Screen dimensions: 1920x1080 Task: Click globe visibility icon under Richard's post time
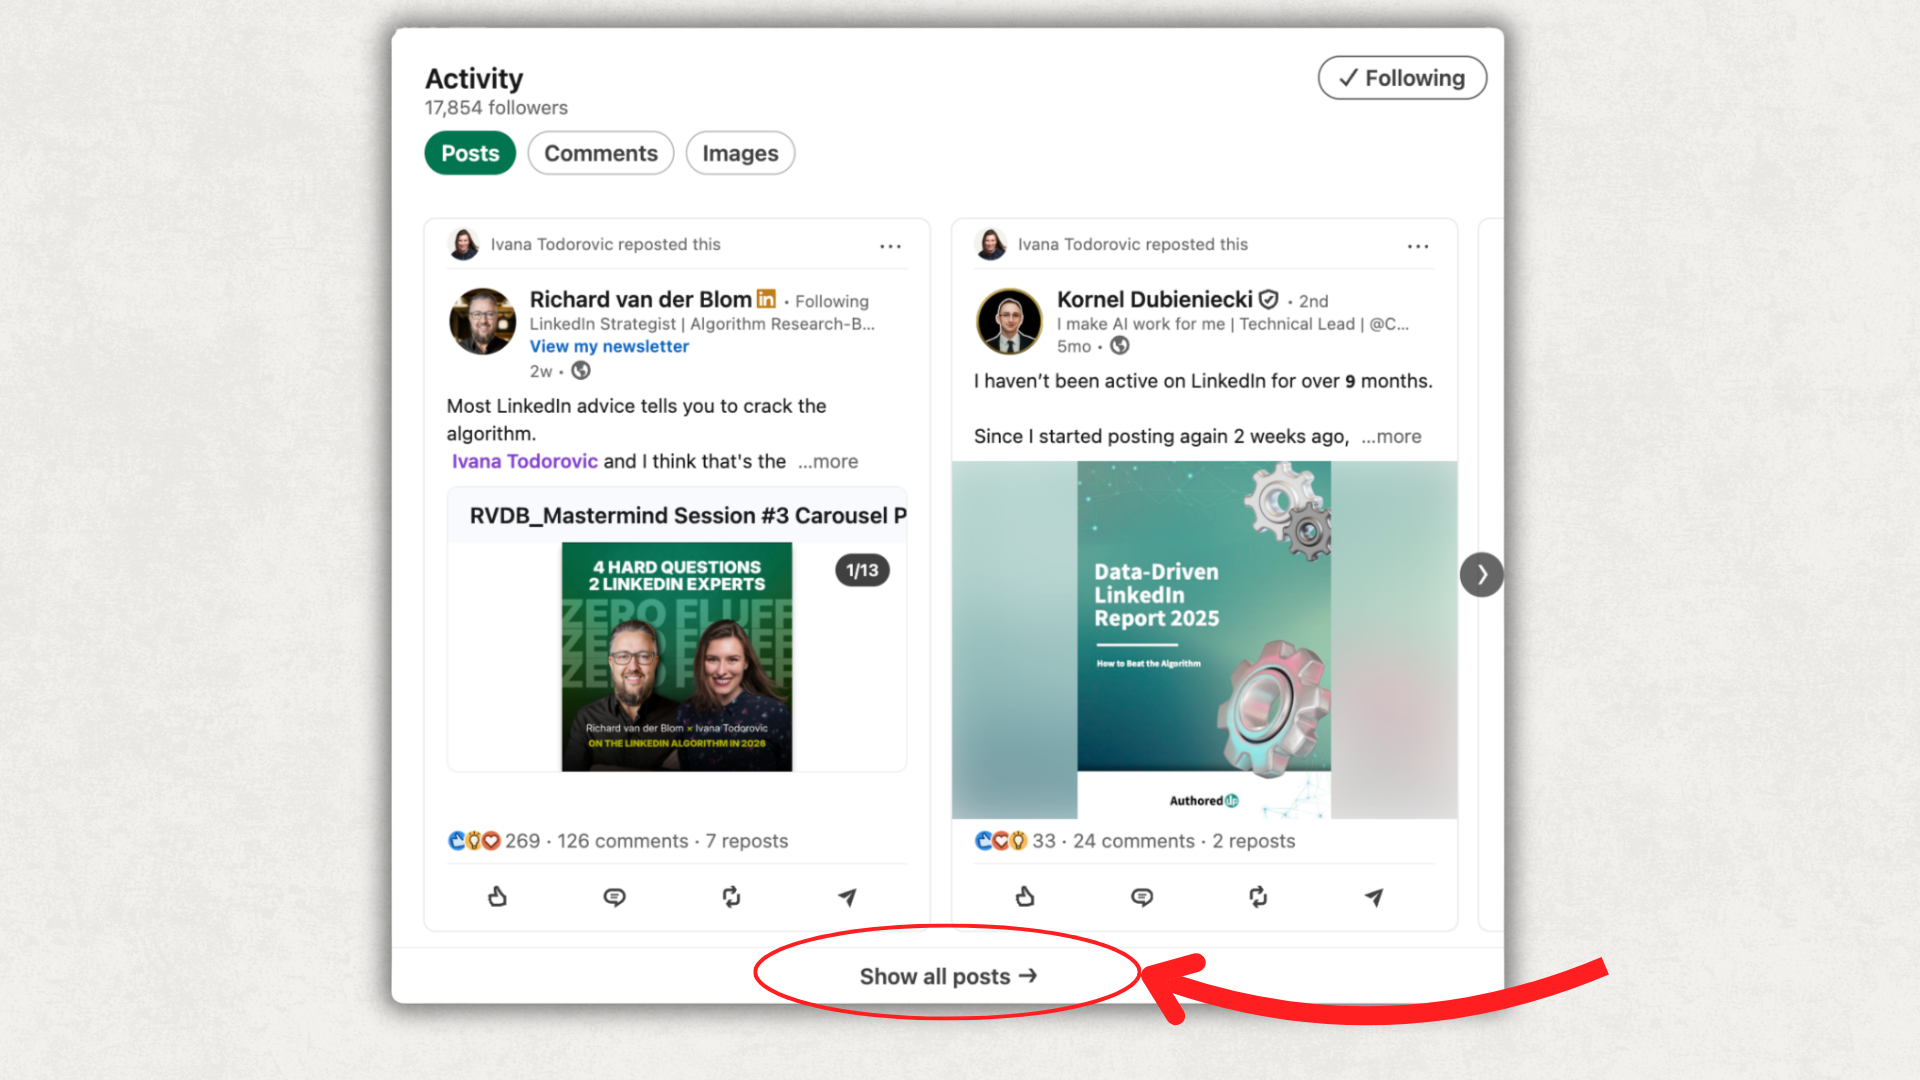pos(581,371)
